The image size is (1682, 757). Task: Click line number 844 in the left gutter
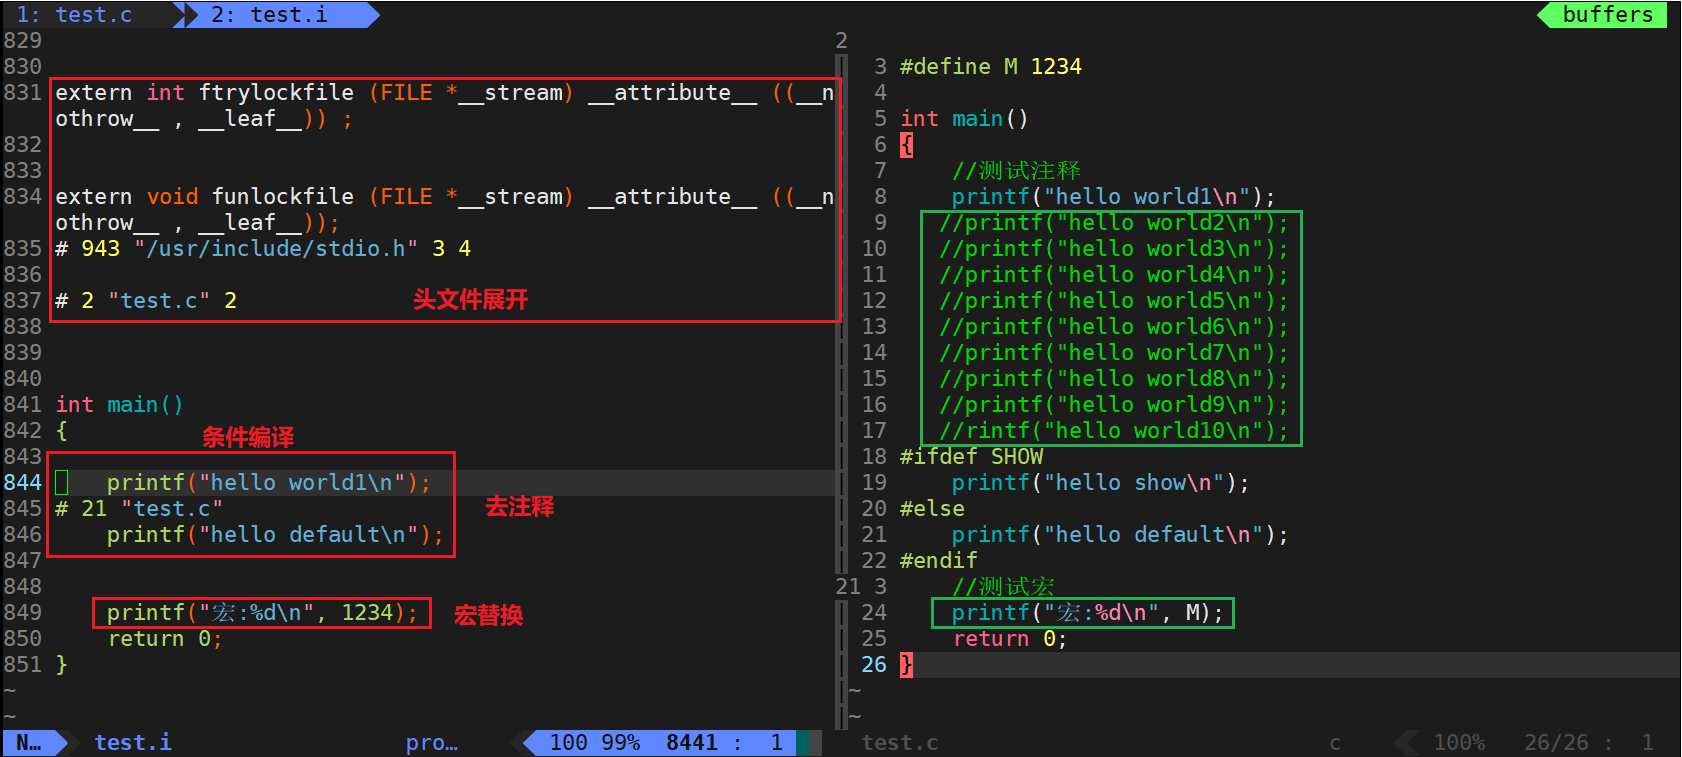[22, 483]
